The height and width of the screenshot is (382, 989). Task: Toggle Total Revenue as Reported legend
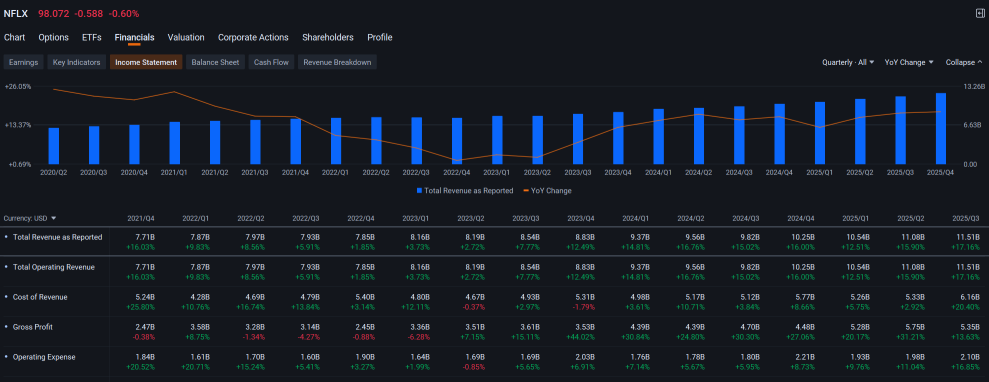pos(465,190)
